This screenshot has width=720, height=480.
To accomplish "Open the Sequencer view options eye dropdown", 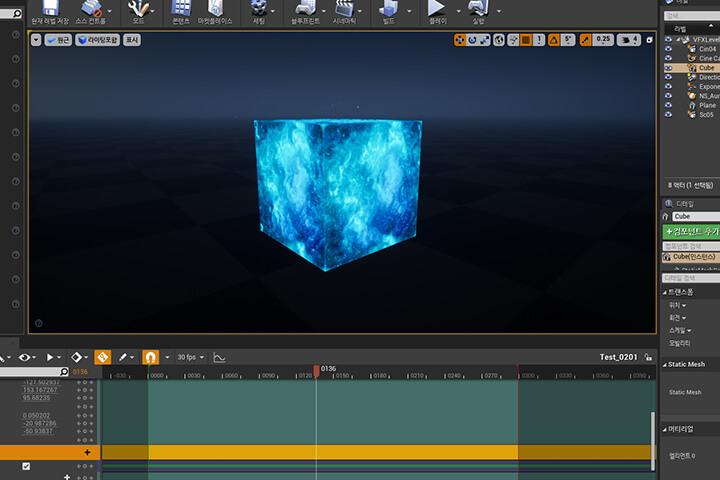I will coord(27,357).
